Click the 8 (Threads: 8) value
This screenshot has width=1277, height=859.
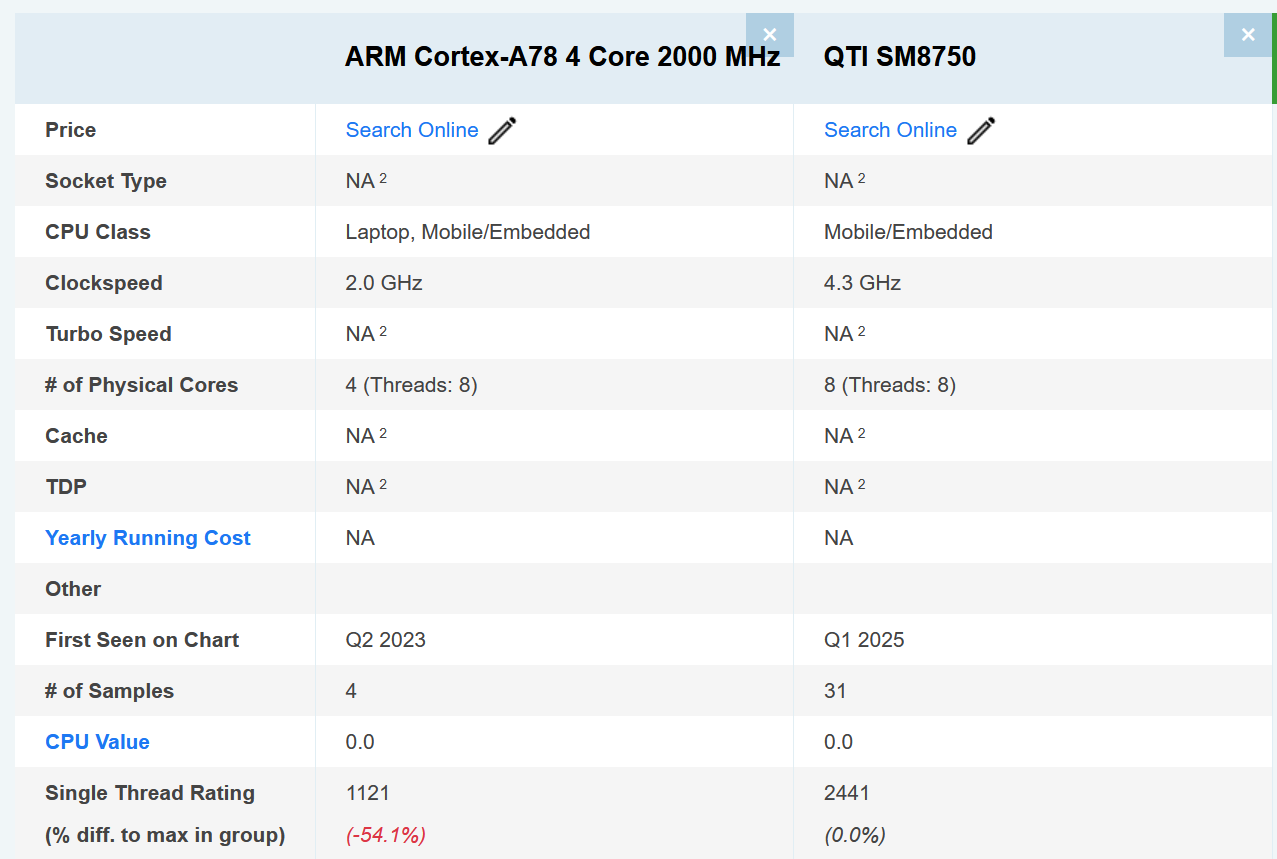point(890,385)
